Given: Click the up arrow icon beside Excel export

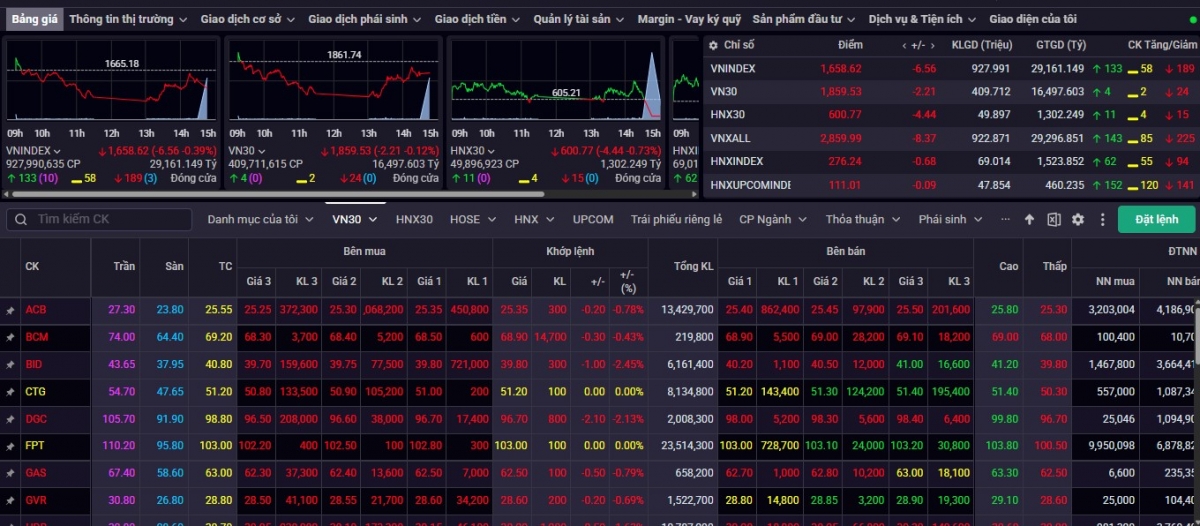Looking at the screenshot, I should pos(1029,220).
